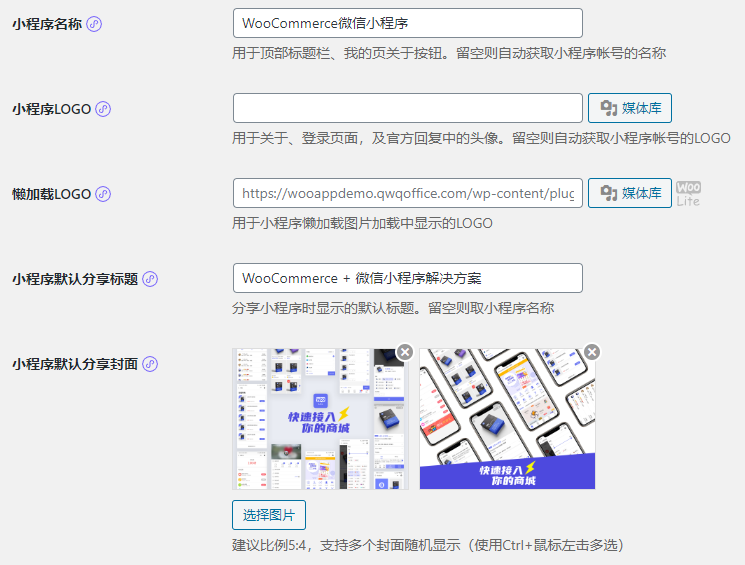Focus the empty 小程序LOGO input field
The width and height of the screenshot is (745, 565).
click(x=408, y=108)
